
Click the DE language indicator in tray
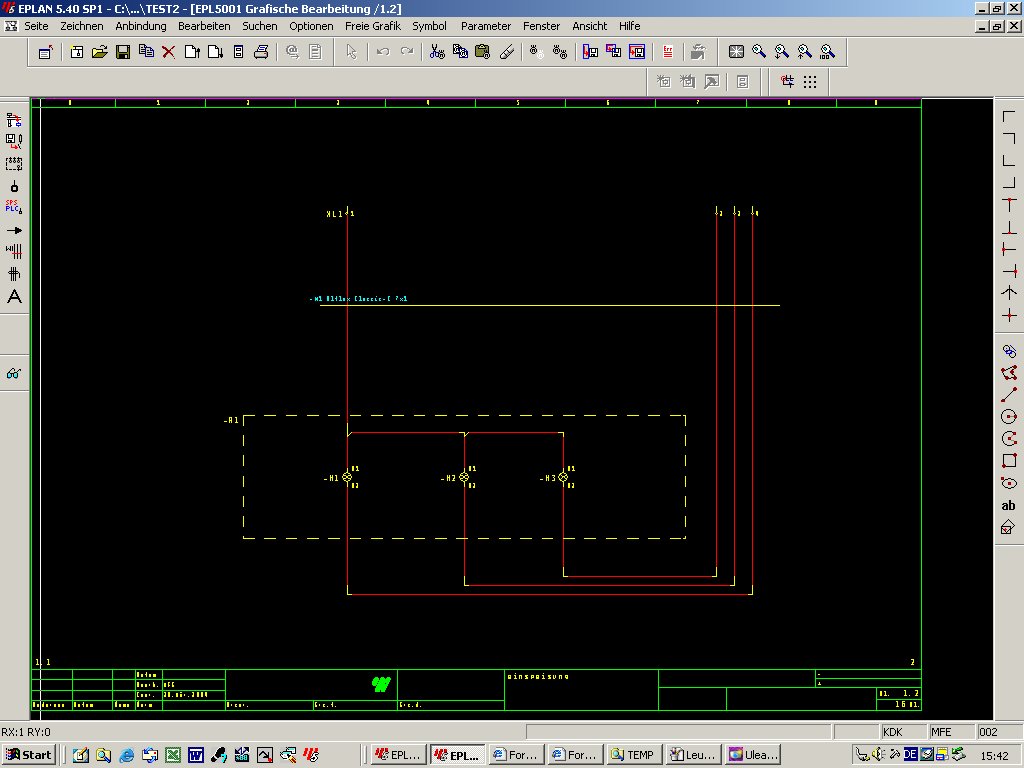[x=910, y=755]
